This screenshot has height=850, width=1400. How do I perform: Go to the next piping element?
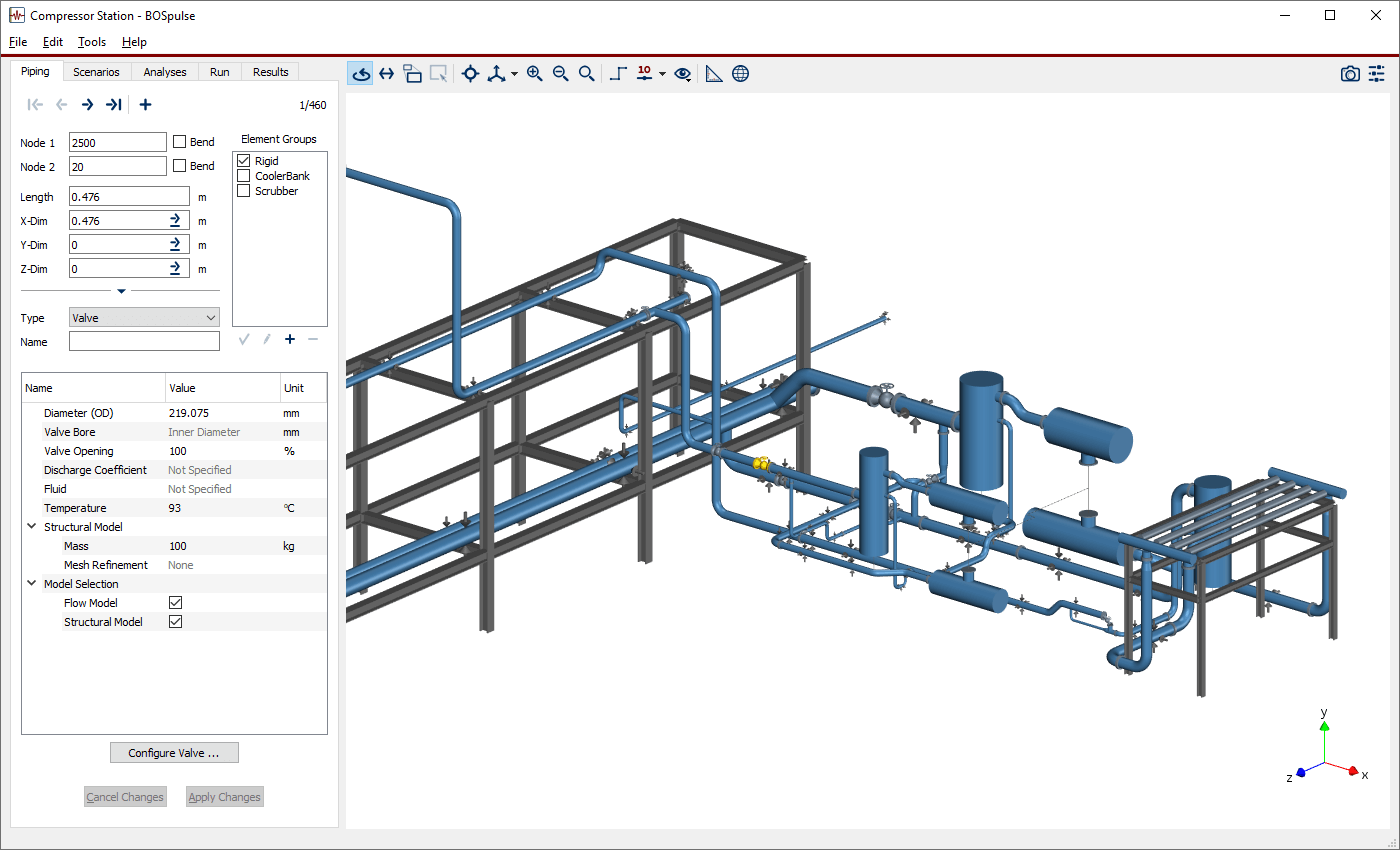[88, 105]
